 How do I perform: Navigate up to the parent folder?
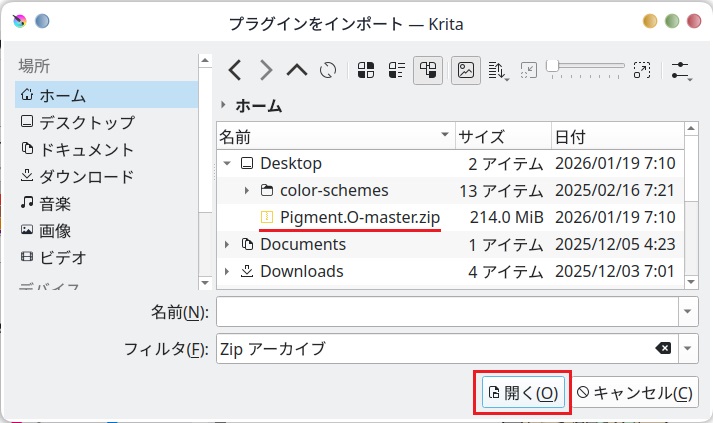click(x=297, y=70)
